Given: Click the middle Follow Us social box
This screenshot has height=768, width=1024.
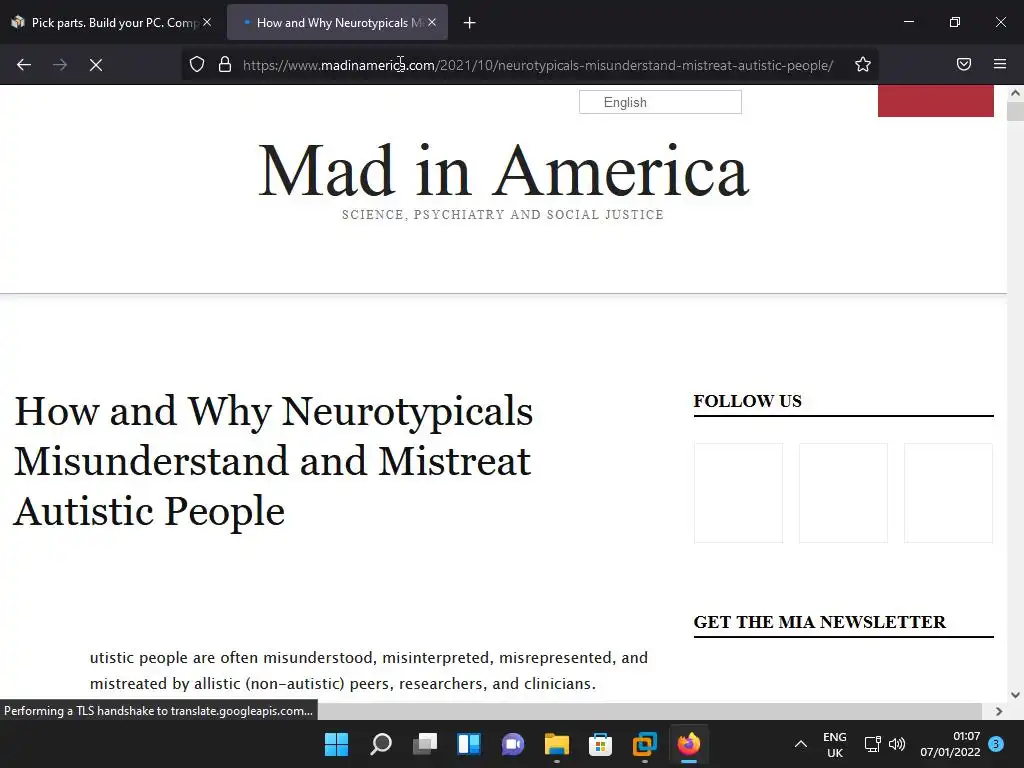Looking at the screenshot, I should (843, 493).
